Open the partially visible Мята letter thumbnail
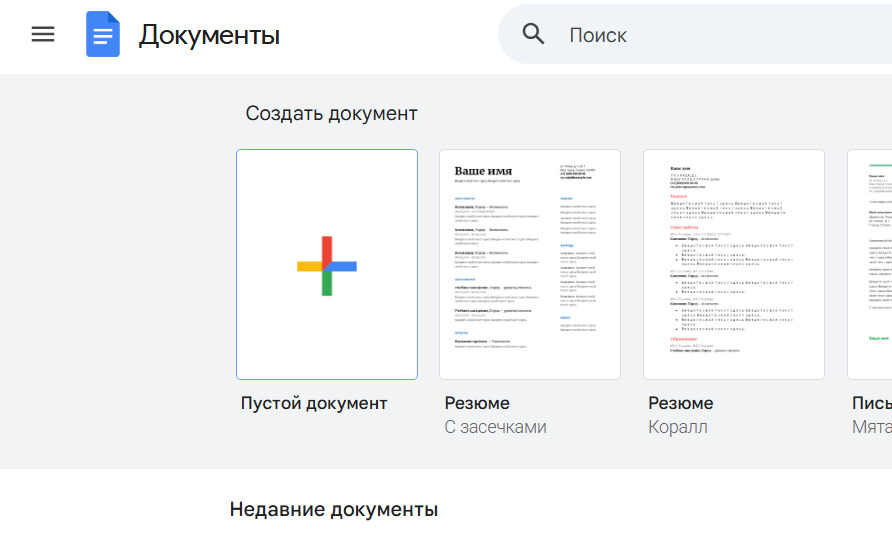892x538 pixels. point(870,264)
